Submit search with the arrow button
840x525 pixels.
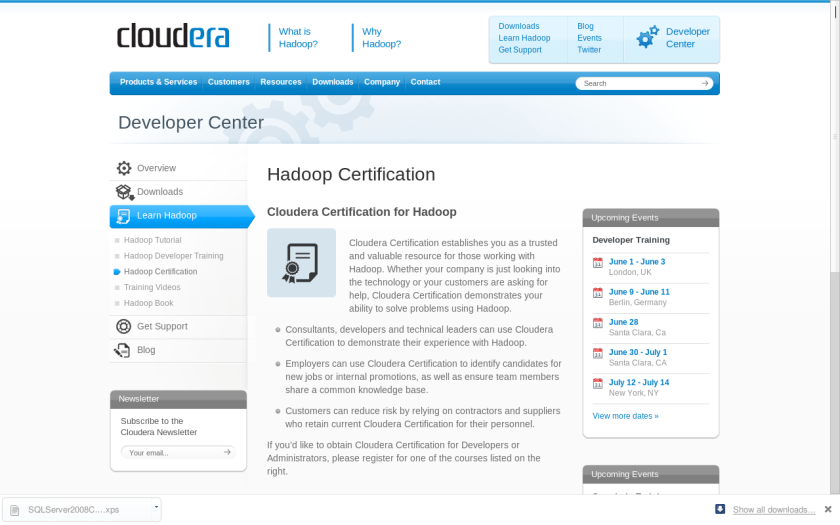pyautogui.click(x=706, y=83)
